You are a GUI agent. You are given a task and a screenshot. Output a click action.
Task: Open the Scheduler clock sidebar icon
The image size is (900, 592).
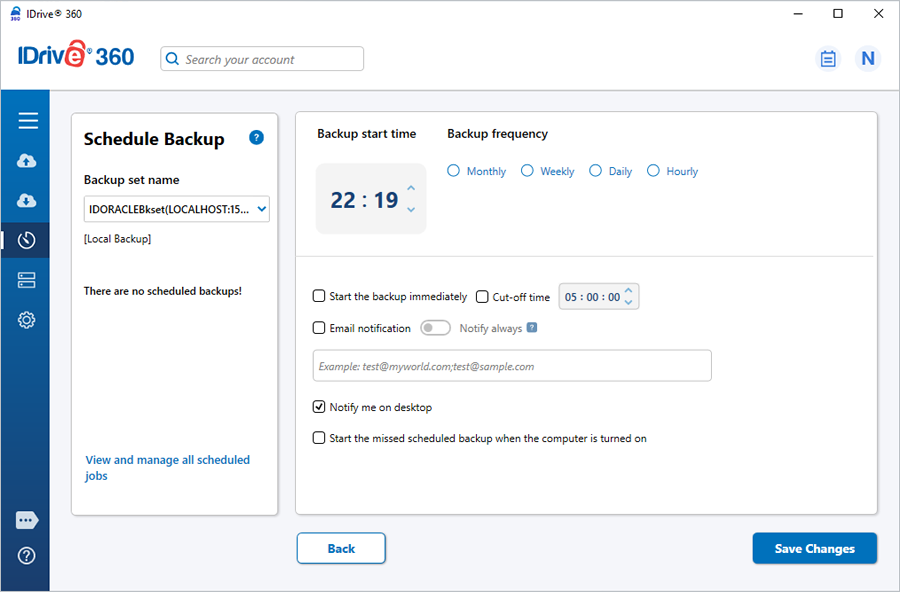27,240
